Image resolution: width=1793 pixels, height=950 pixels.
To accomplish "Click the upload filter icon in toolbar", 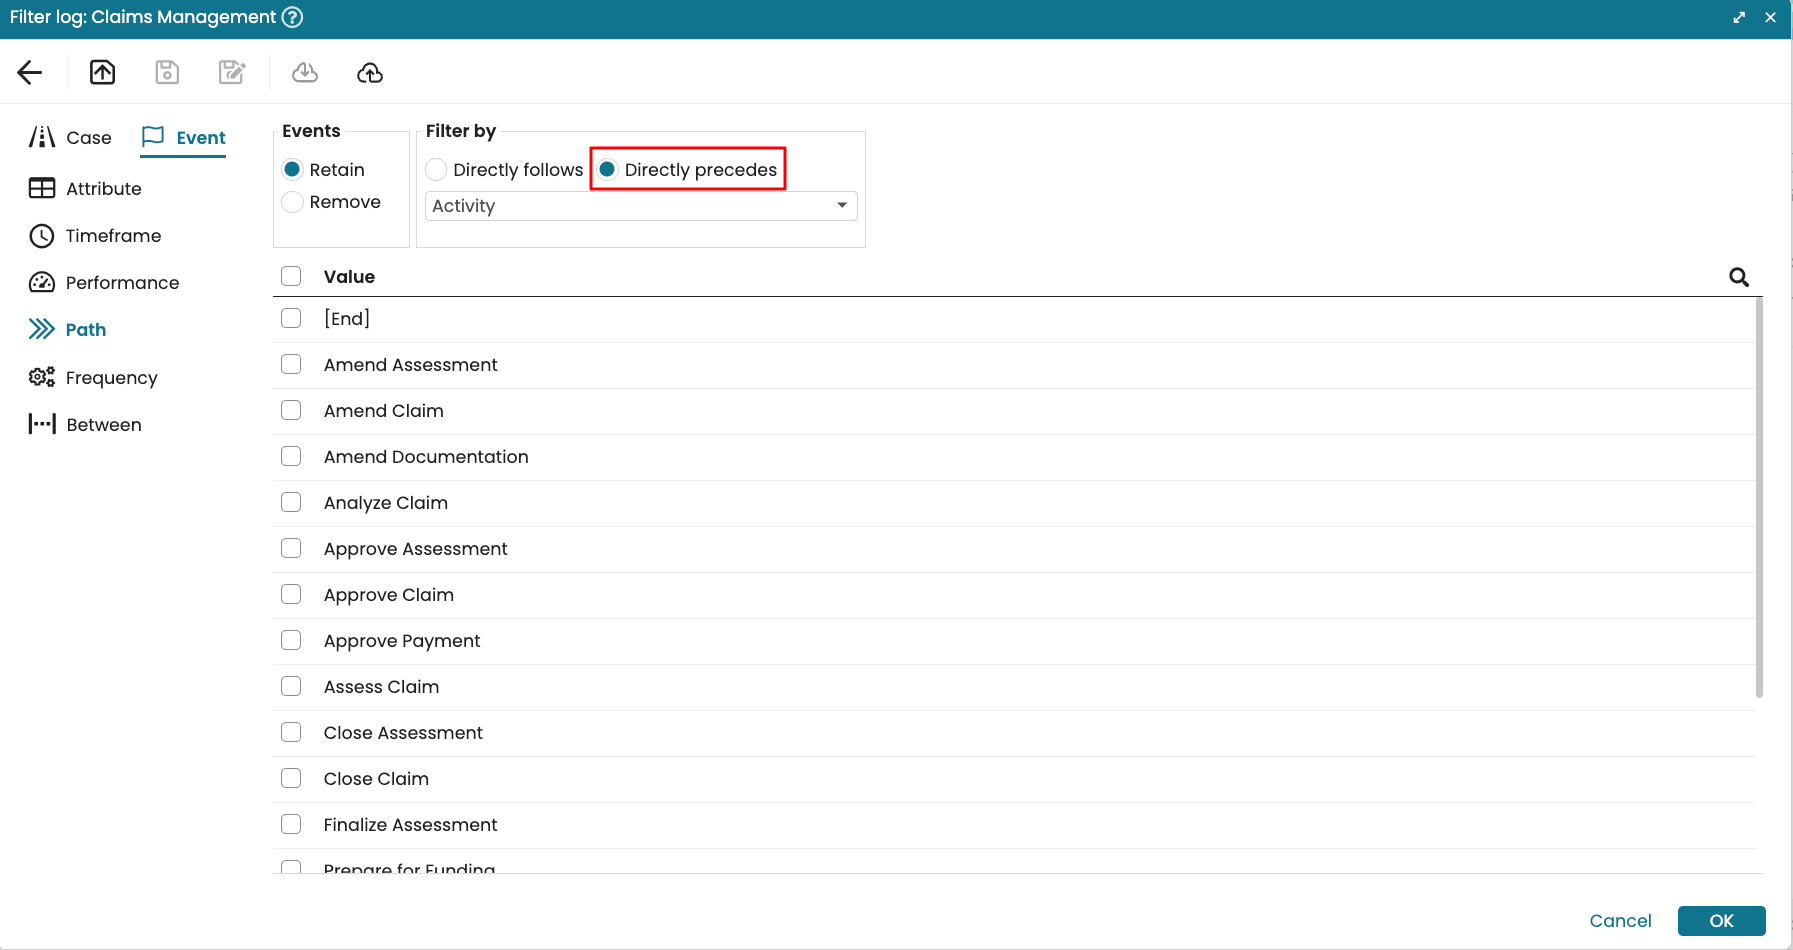I will point(102,72).
